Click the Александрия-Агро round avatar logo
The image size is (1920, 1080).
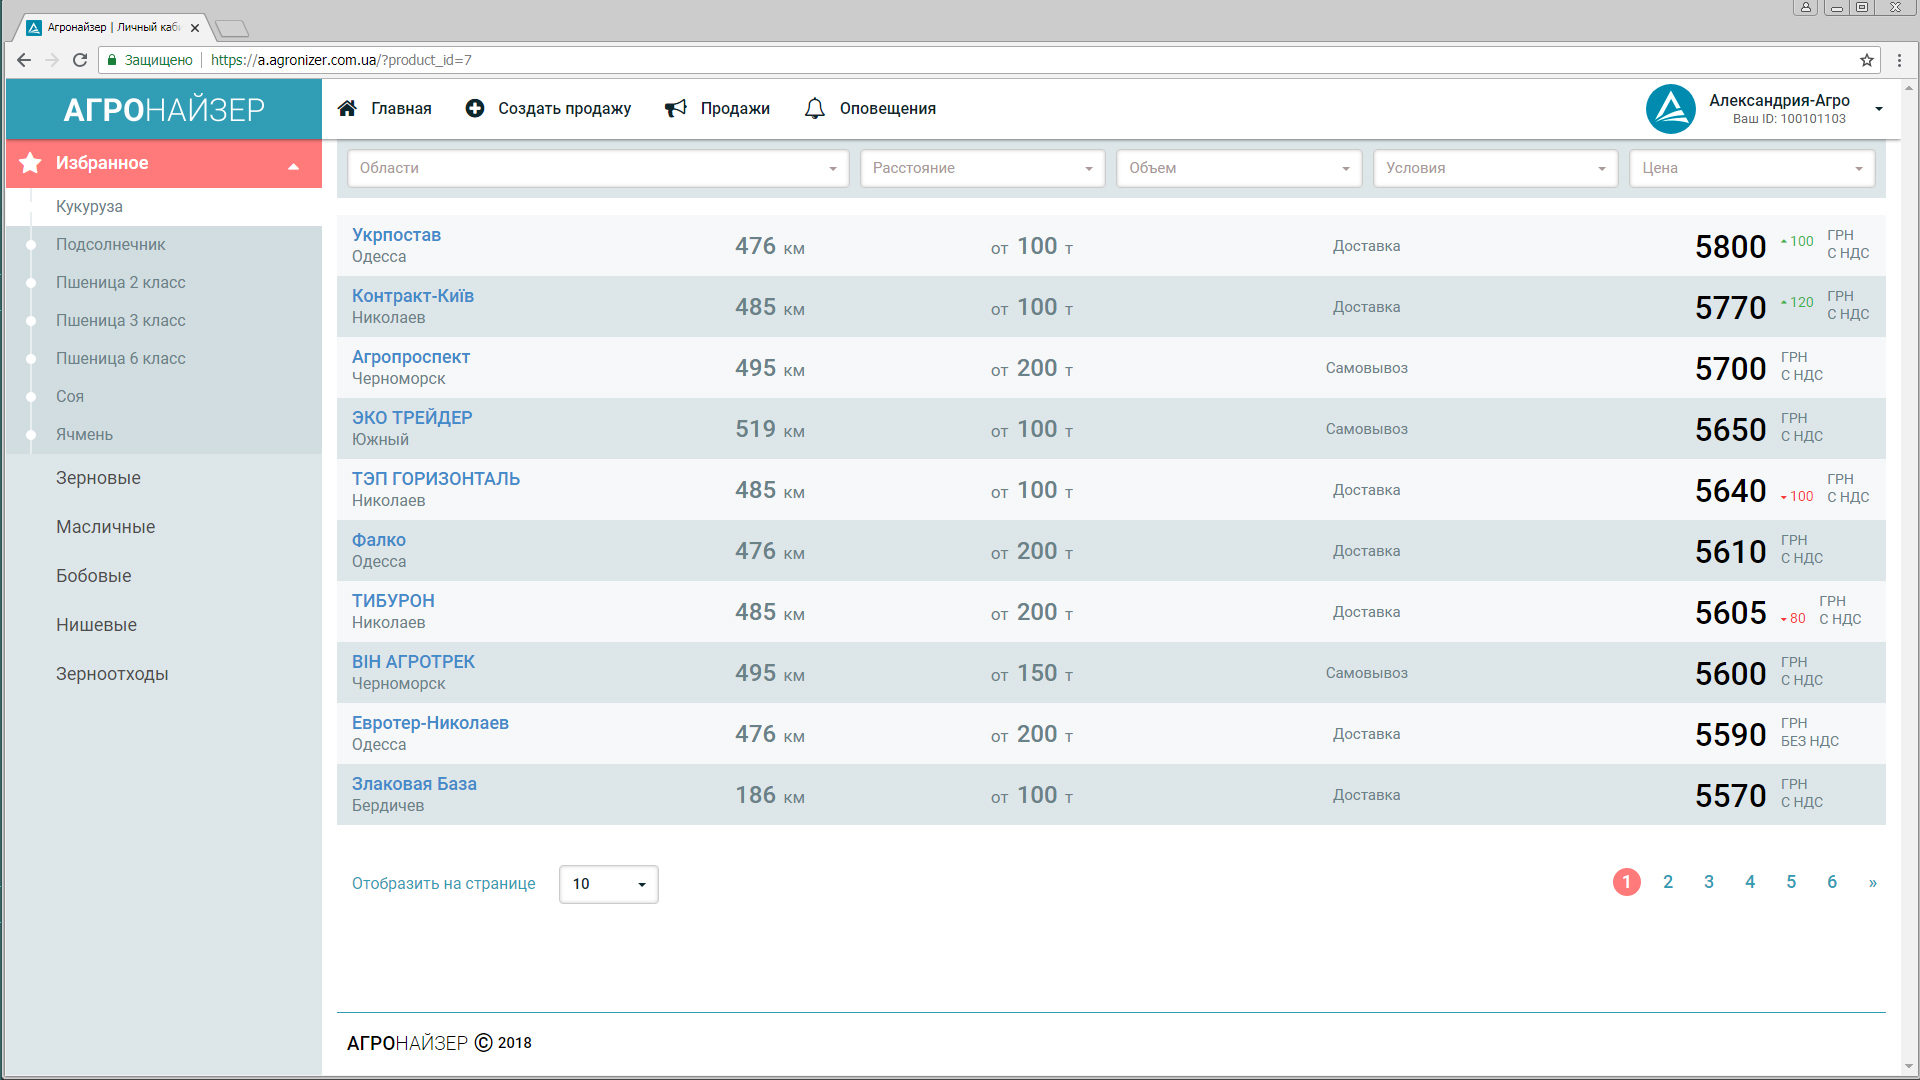[1670, 109]
